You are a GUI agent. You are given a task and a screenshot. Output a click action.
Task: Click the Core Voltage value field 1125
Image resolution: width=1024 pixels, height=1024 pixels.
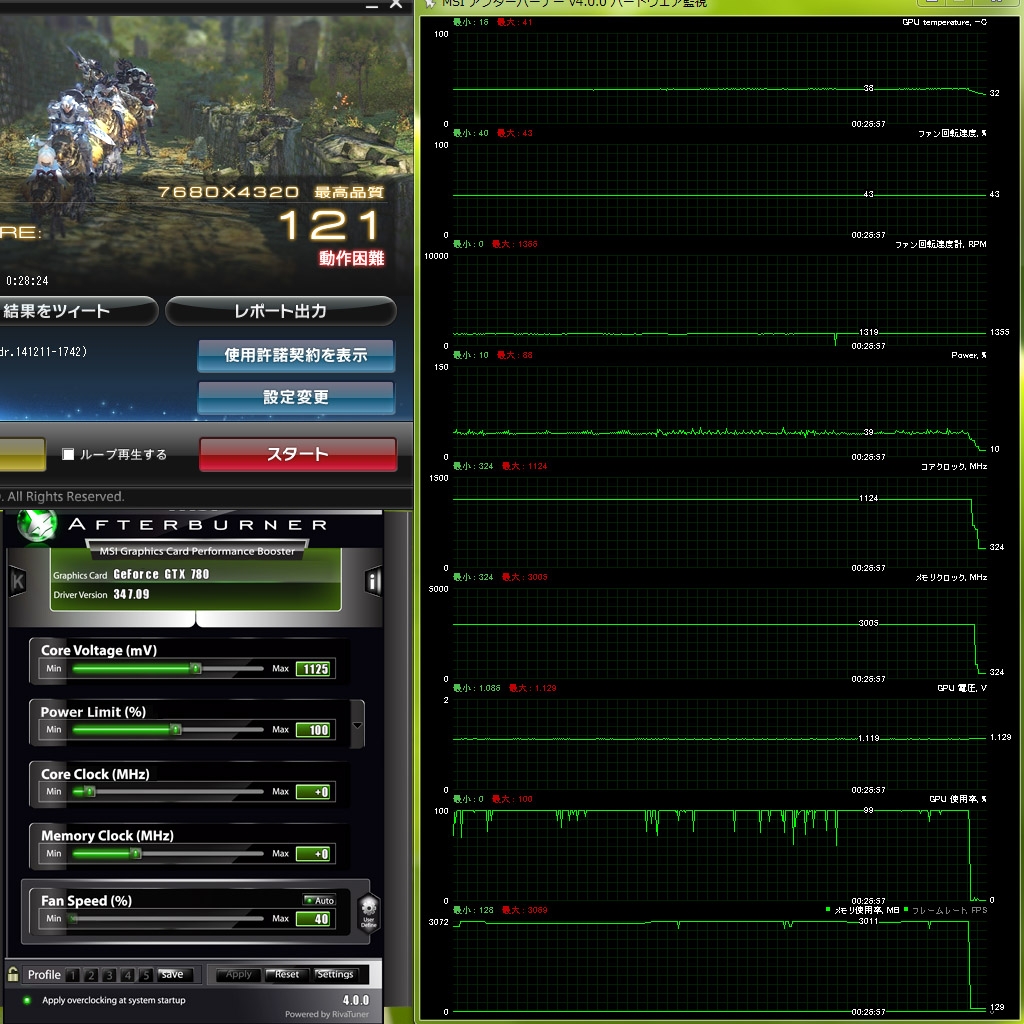click(315, 669)
